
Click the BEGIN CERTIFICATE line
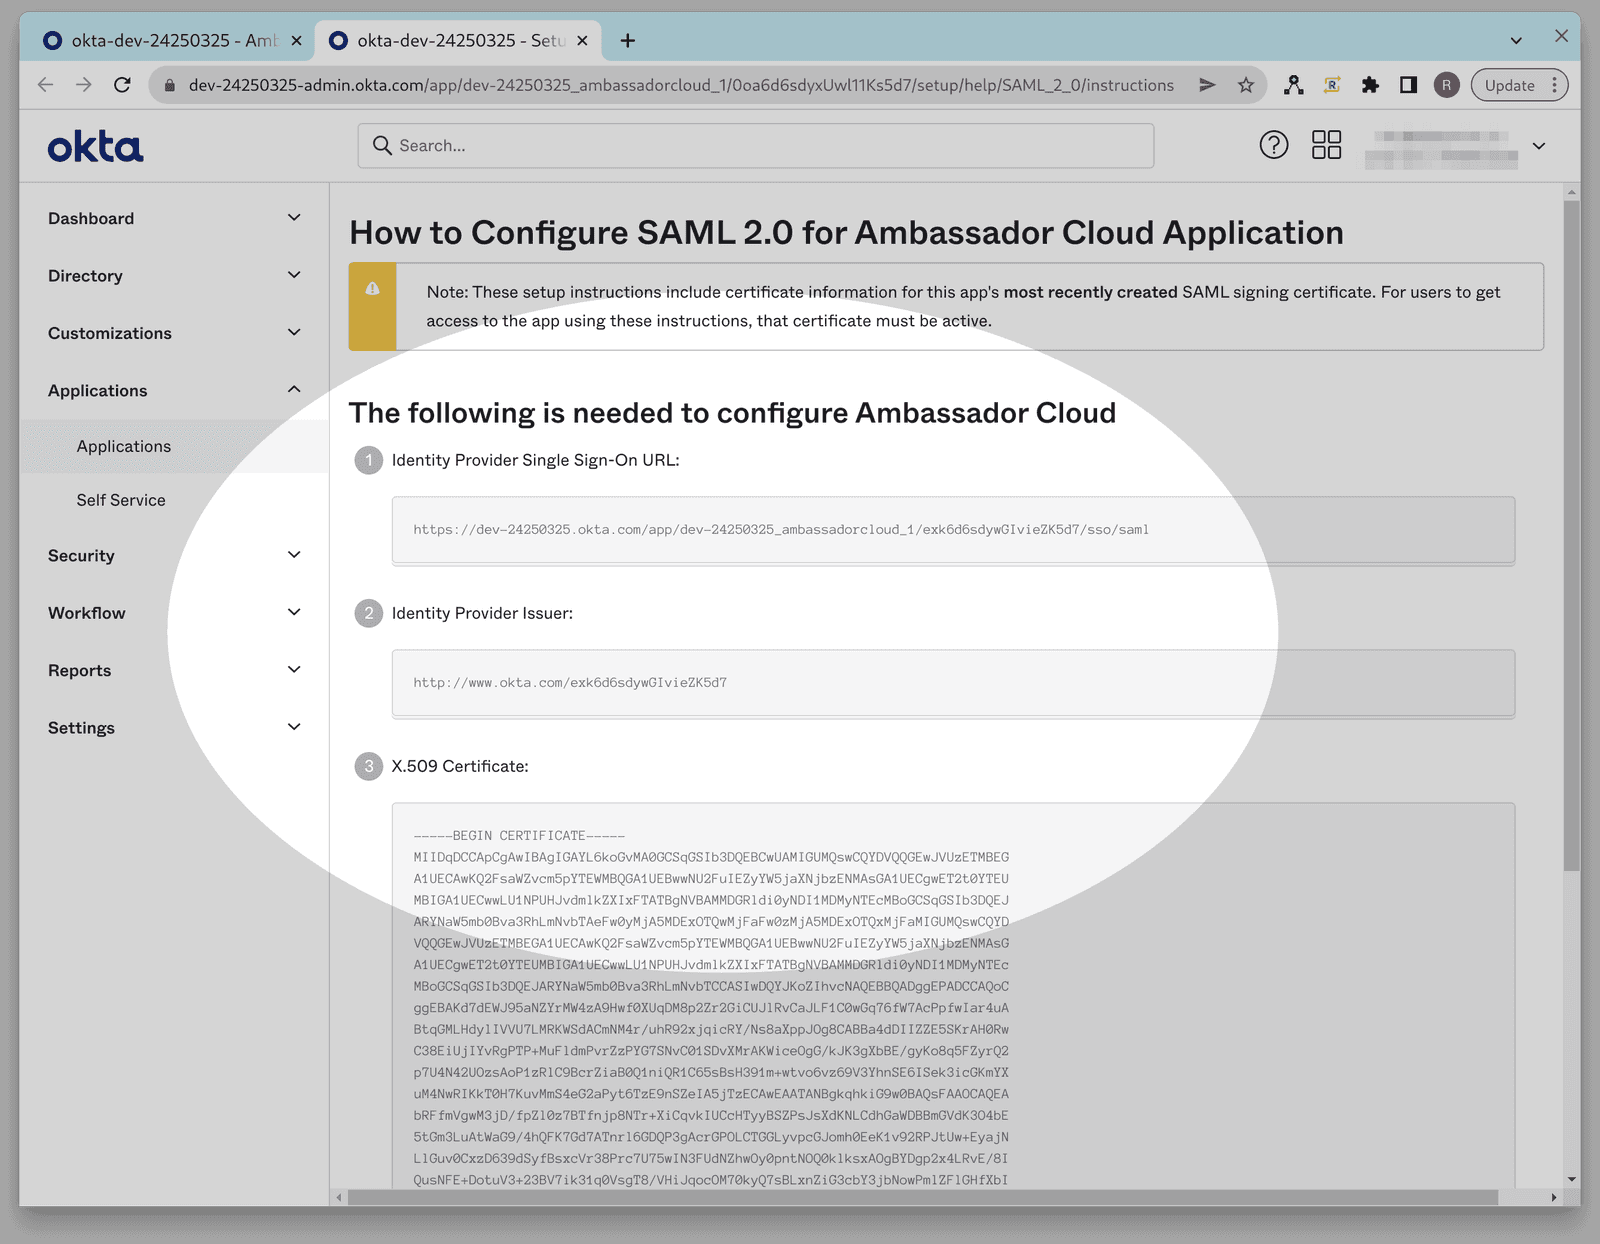[x=519, y=835]
